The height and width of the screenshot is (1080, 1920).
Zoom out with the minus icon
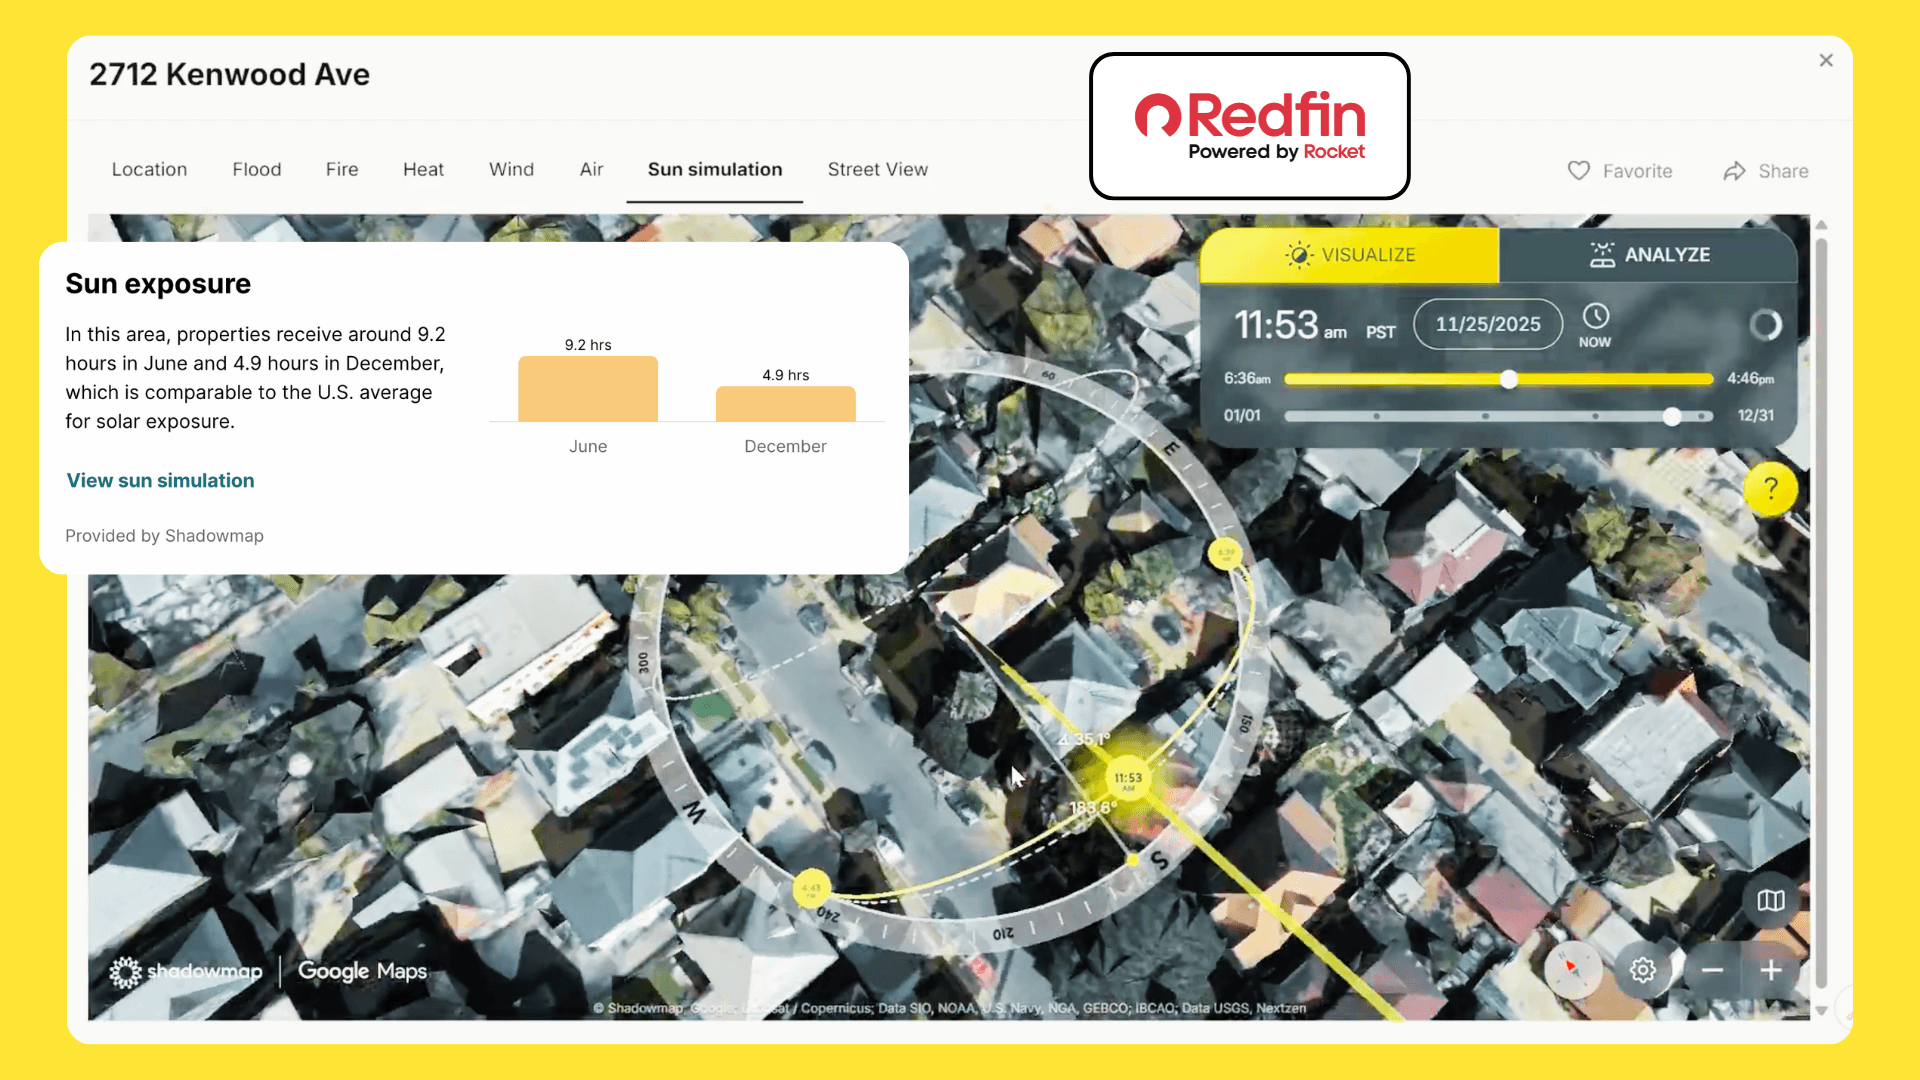pyautogui.click(x=1712, y=970)
